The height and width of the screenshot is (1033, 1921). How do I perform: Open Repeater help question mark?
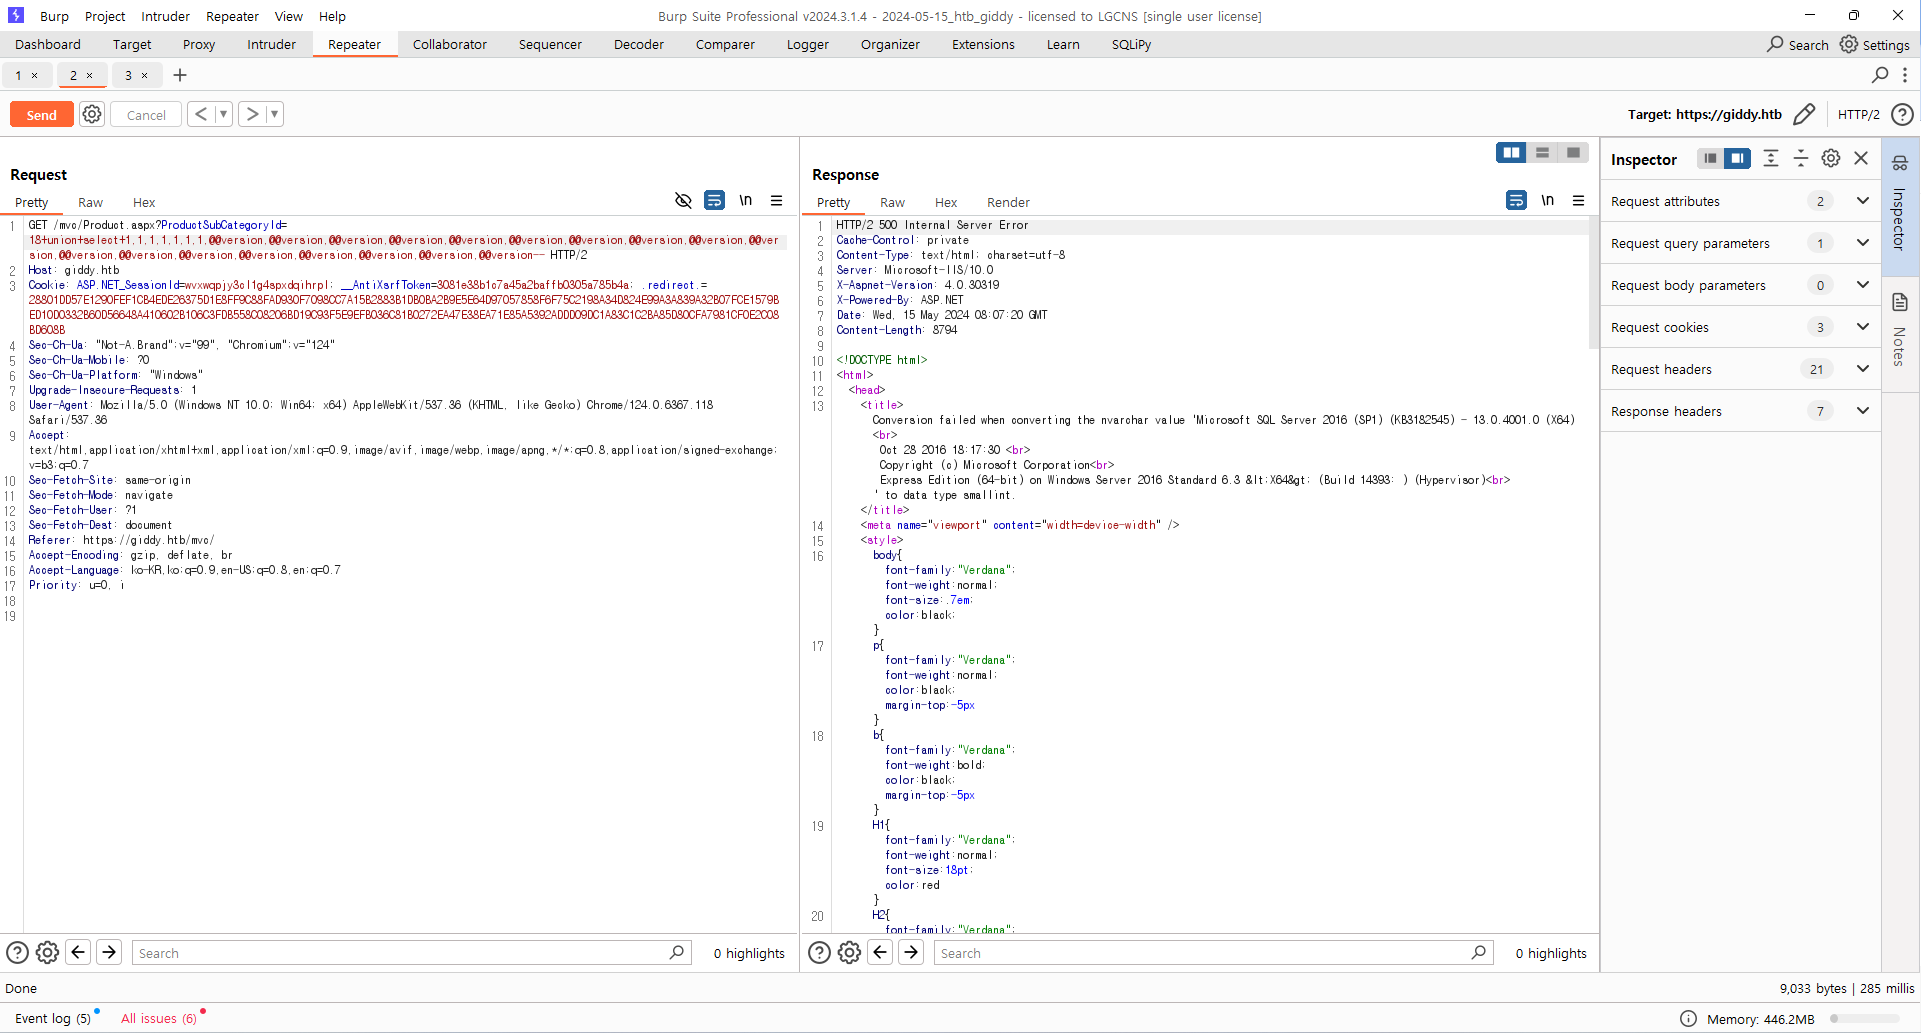1902,114
